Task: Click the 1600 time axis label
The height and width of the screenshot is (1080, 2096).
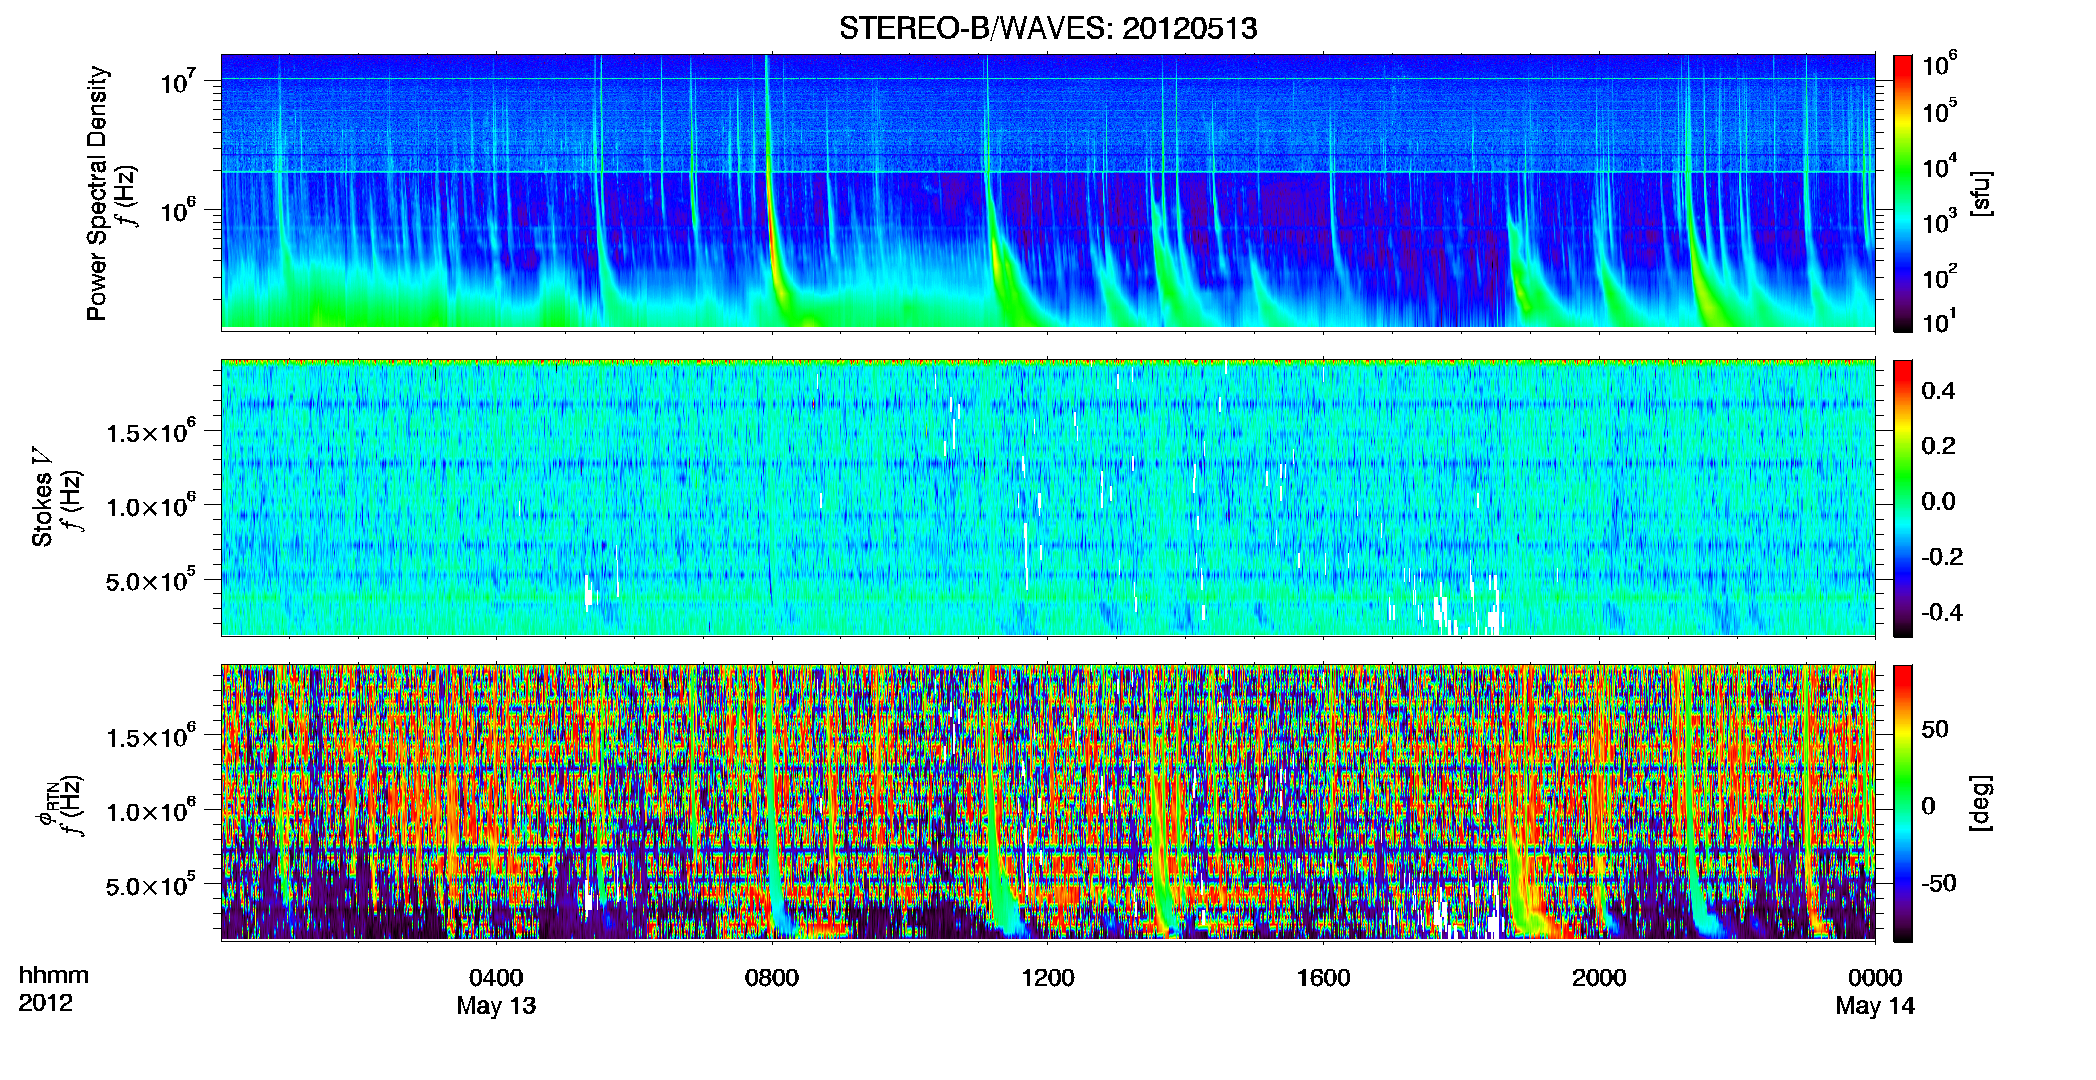Action: 1323,977
